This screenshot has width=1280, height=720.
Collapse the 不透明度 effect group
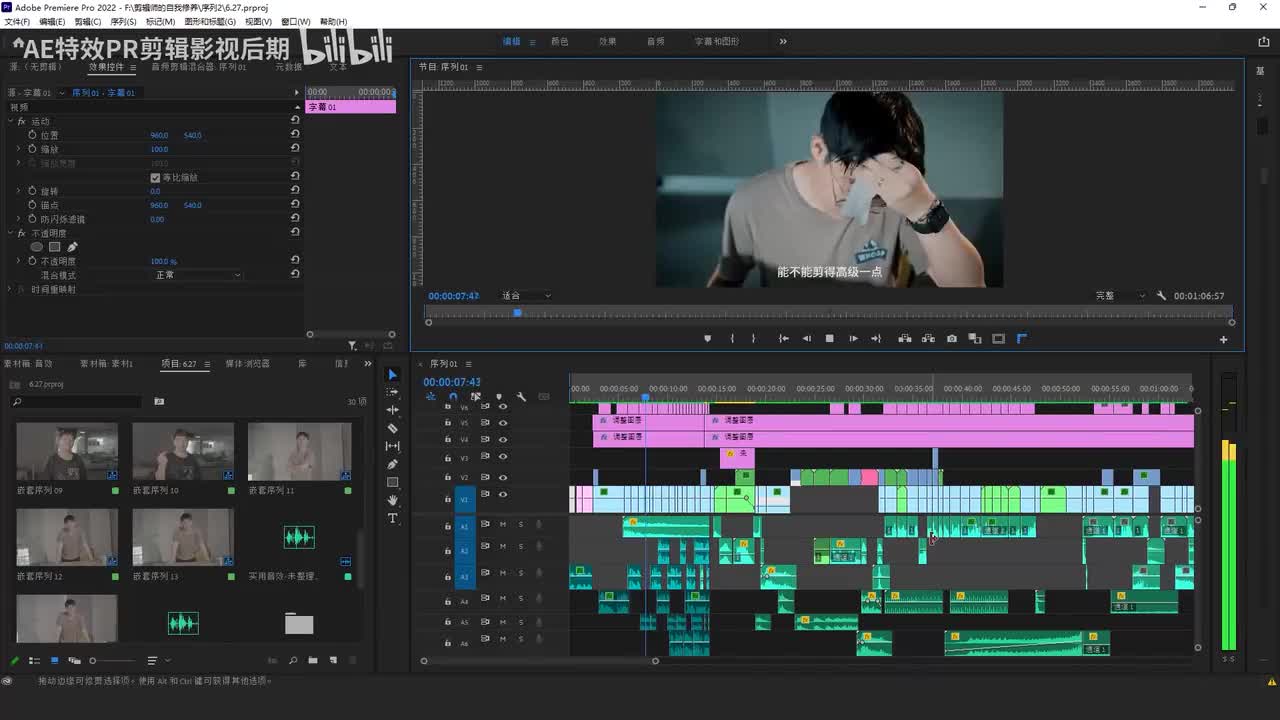(x=10, y=233)
